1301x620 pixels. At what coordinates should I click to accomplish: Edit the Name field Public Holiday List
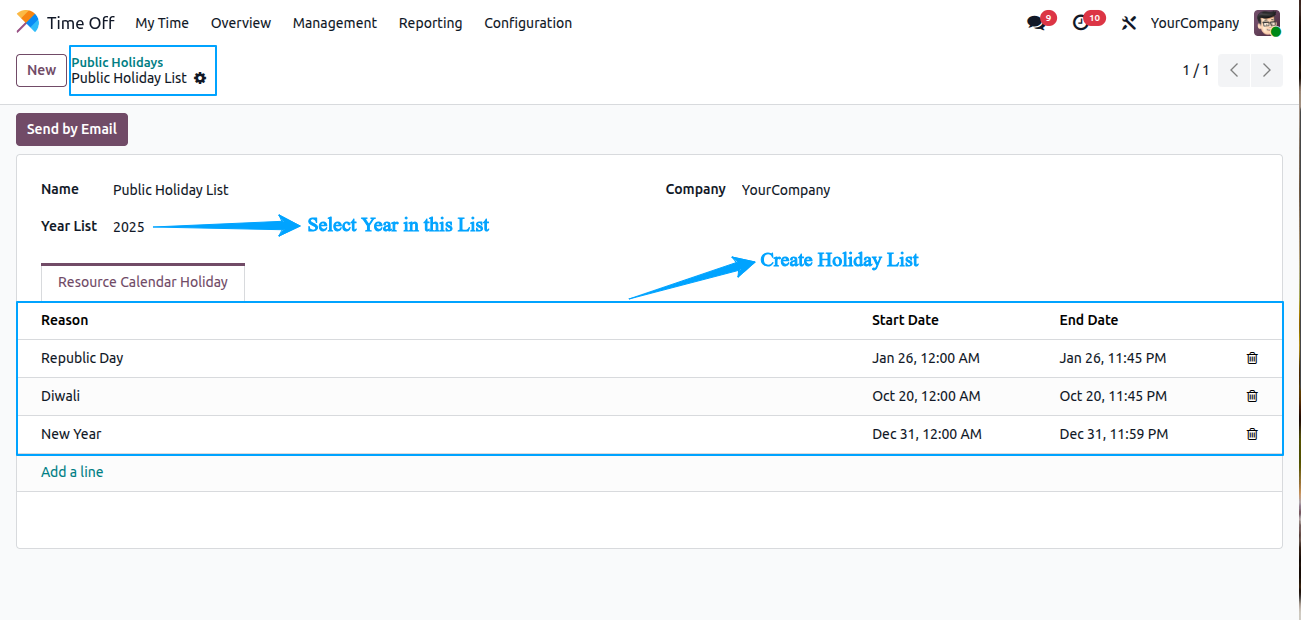171,190
